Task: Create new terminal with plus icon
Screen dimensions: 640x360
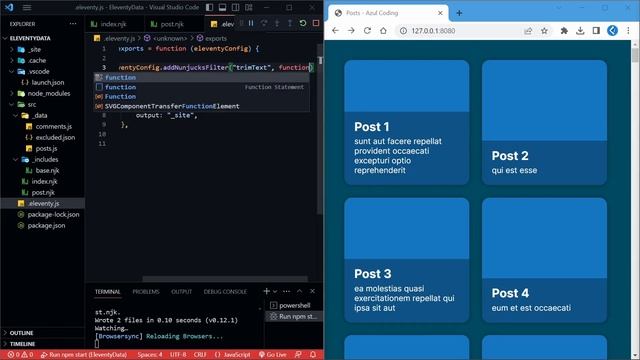Action: [x=267, y=291]
